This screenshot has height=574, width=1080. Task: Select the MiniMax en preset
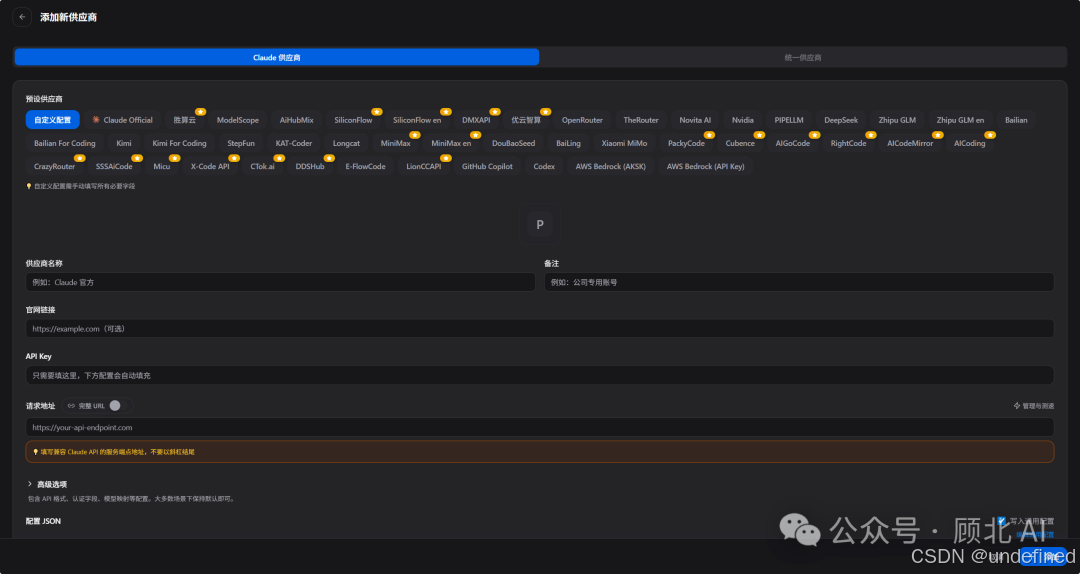pos(451,143)
